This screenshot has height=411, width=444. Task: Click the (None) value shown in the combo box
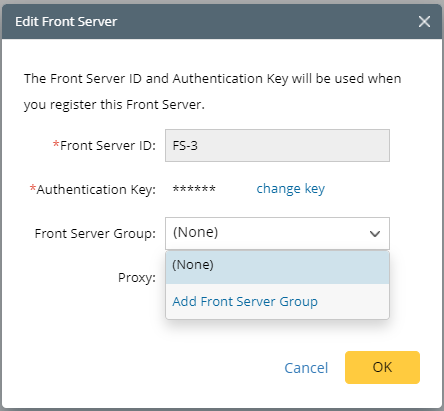(195, 232)
